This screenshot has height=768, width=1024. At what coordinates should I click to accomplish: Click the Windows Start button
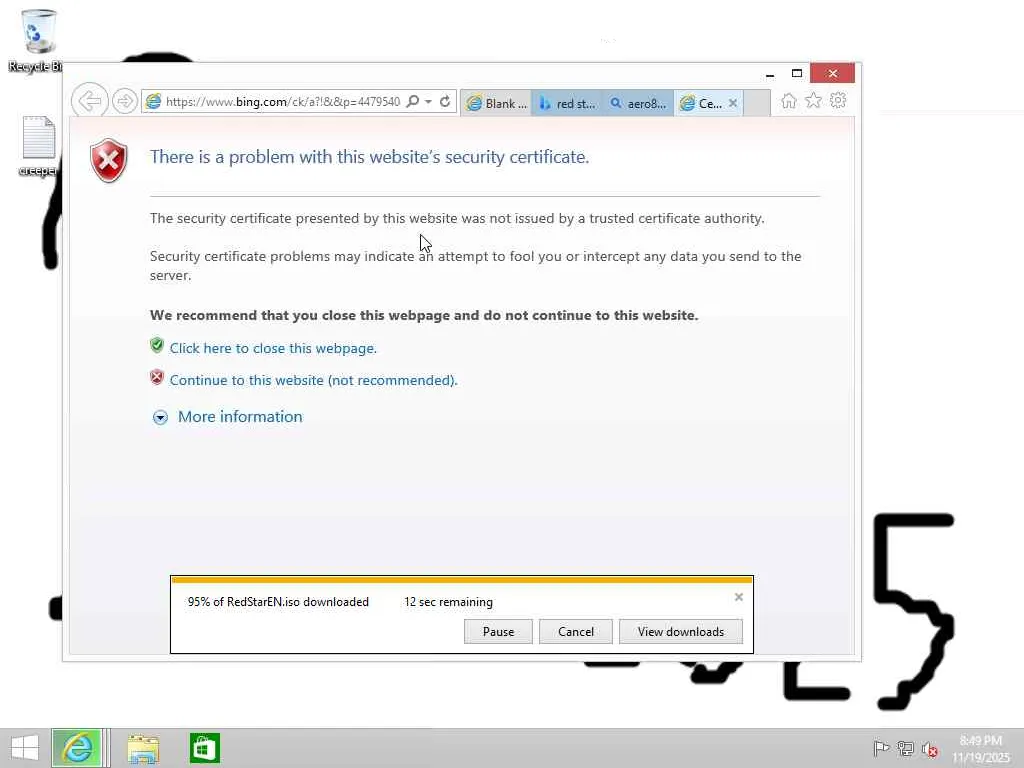(x=25, y=748)
